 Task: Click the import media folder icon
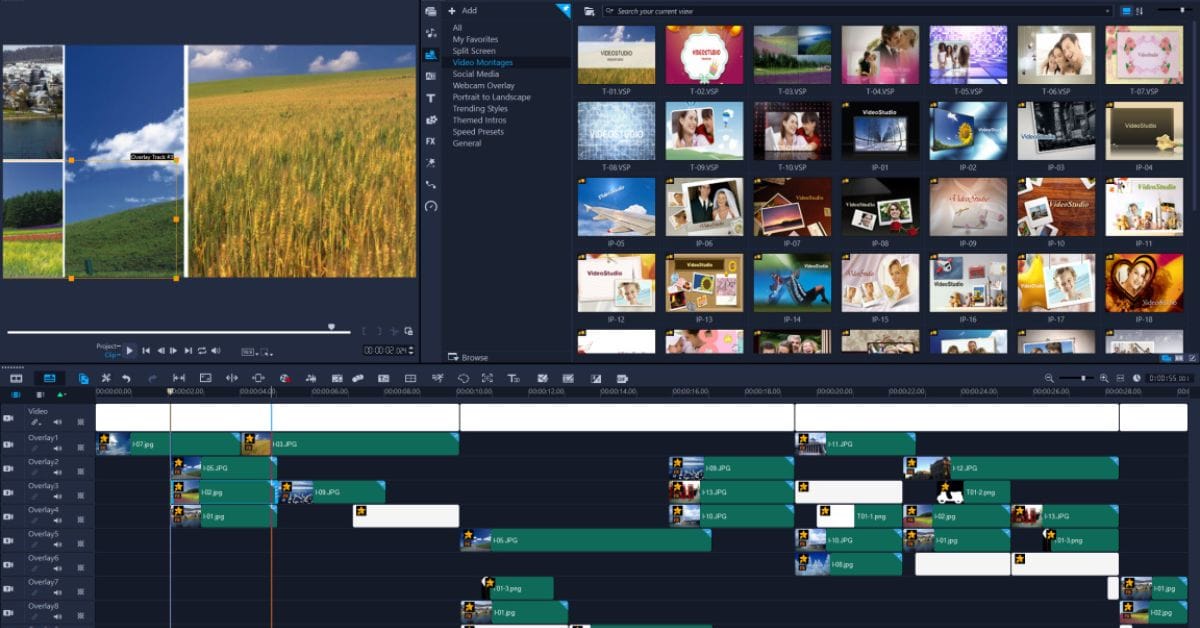click(x=590, y=11)
